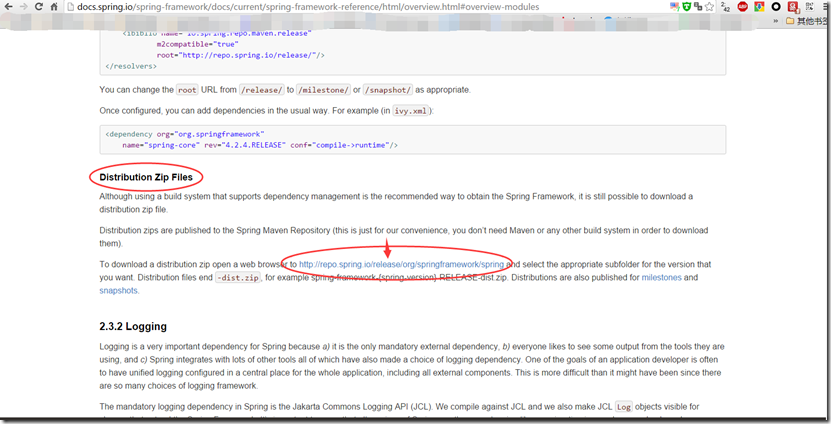The image size is (831, 424).
Task: Reload the page with the refresh icon
Action: tap(39, 7)
